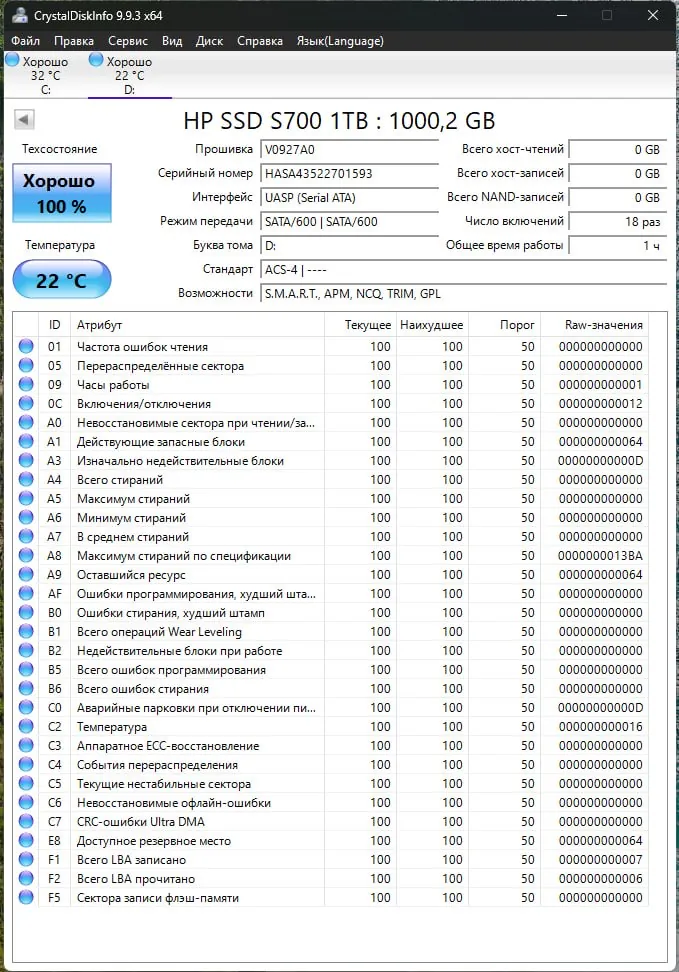This screenshot has height=972, width=679.
Task: Click the previous disk arrow button
Action: 24,120
